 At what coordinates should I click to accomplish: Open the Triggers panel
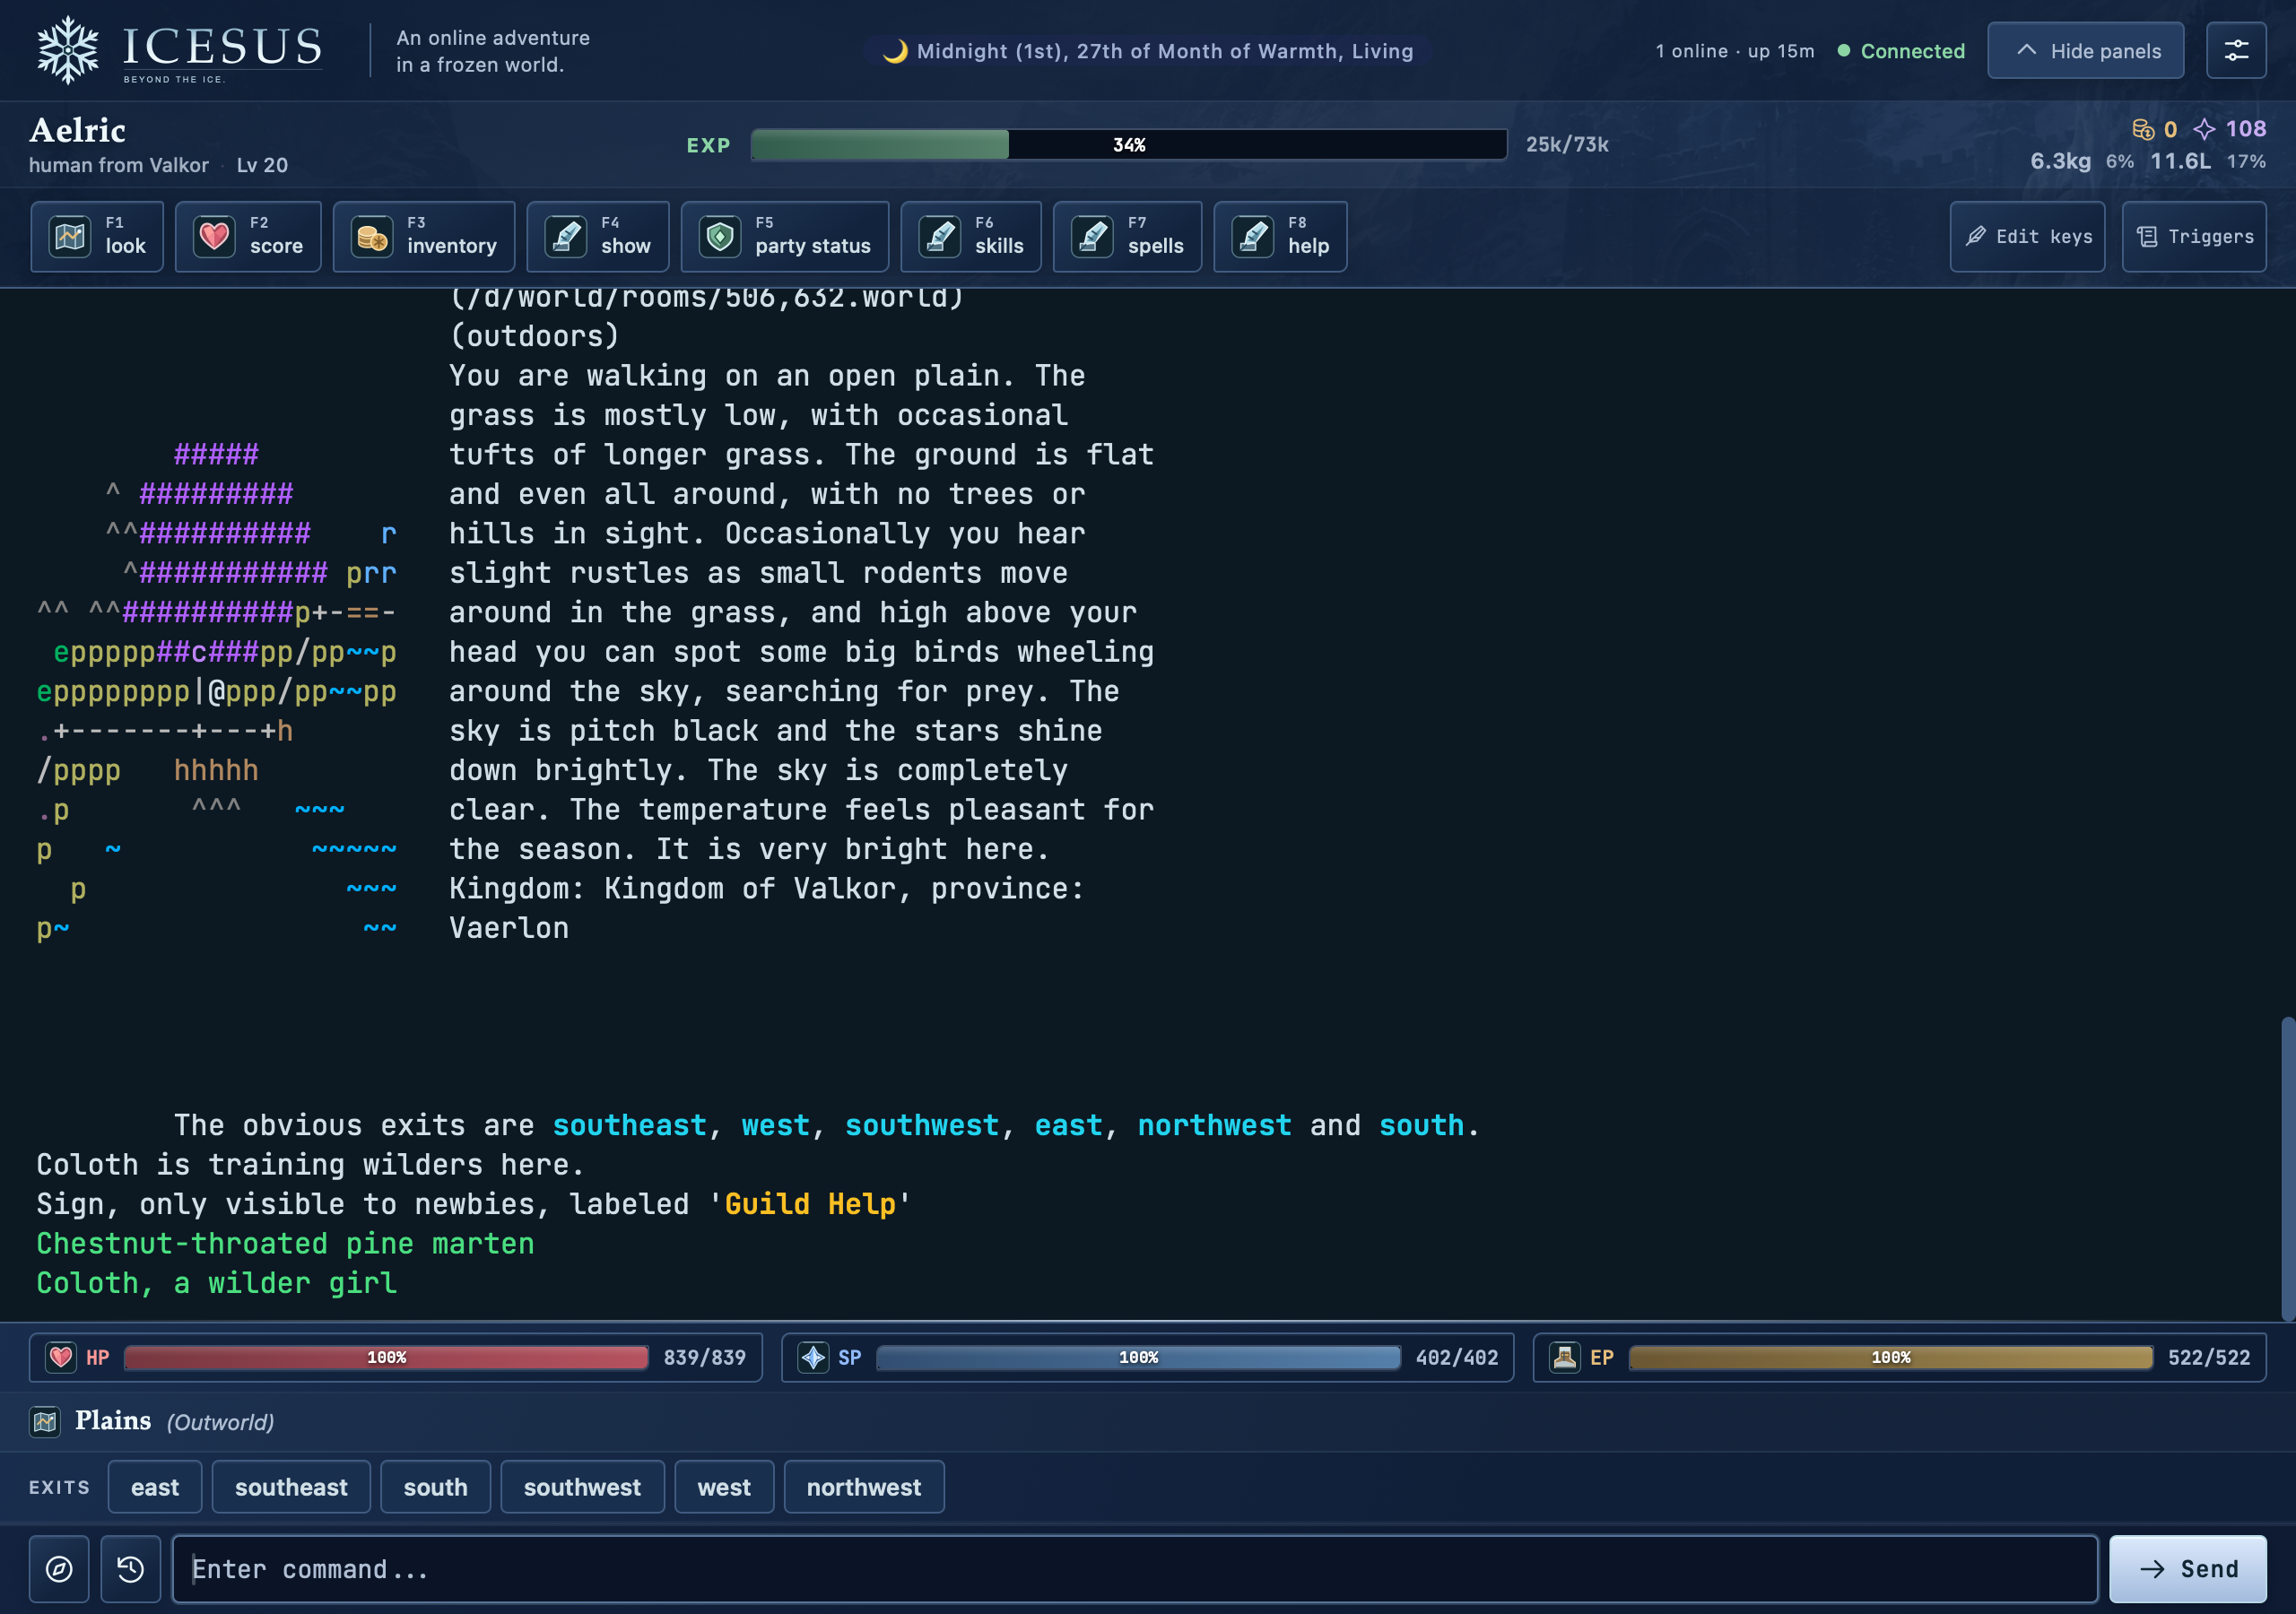(2194, 236)
